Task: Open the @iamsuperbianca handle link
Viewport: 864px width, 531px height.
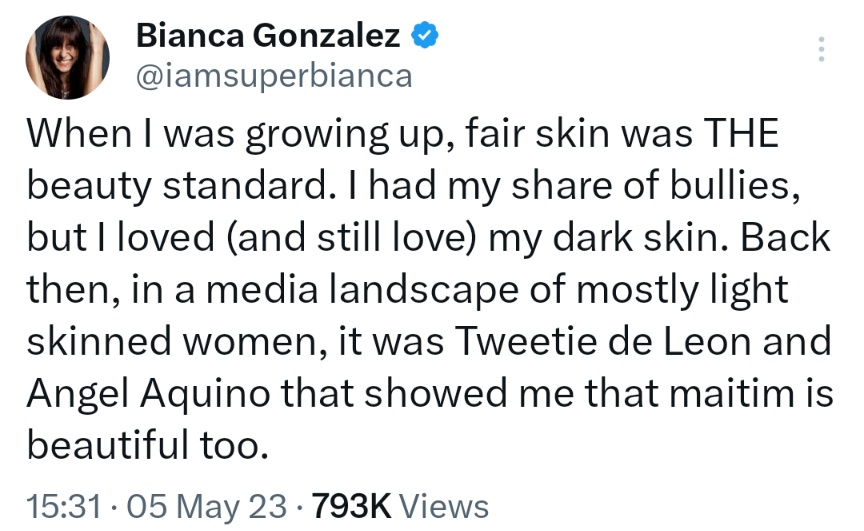Action: click(274, 76)
